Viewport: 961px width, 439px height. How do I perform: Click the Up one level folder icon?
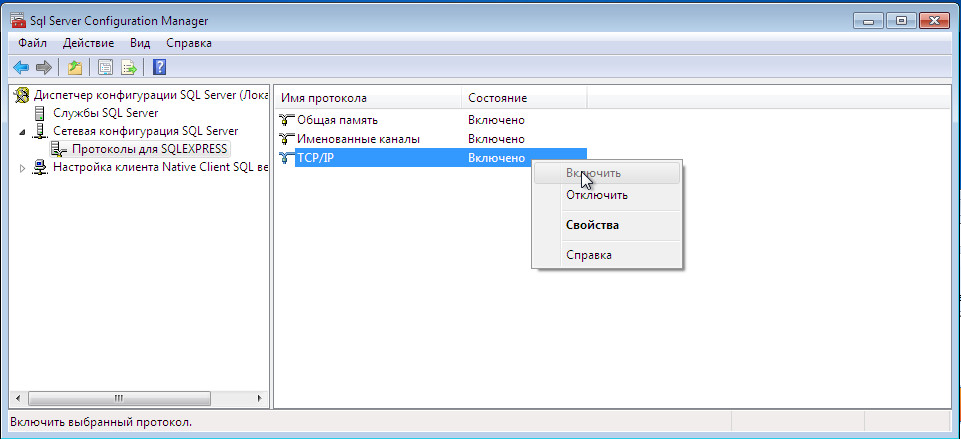[75, 67]
